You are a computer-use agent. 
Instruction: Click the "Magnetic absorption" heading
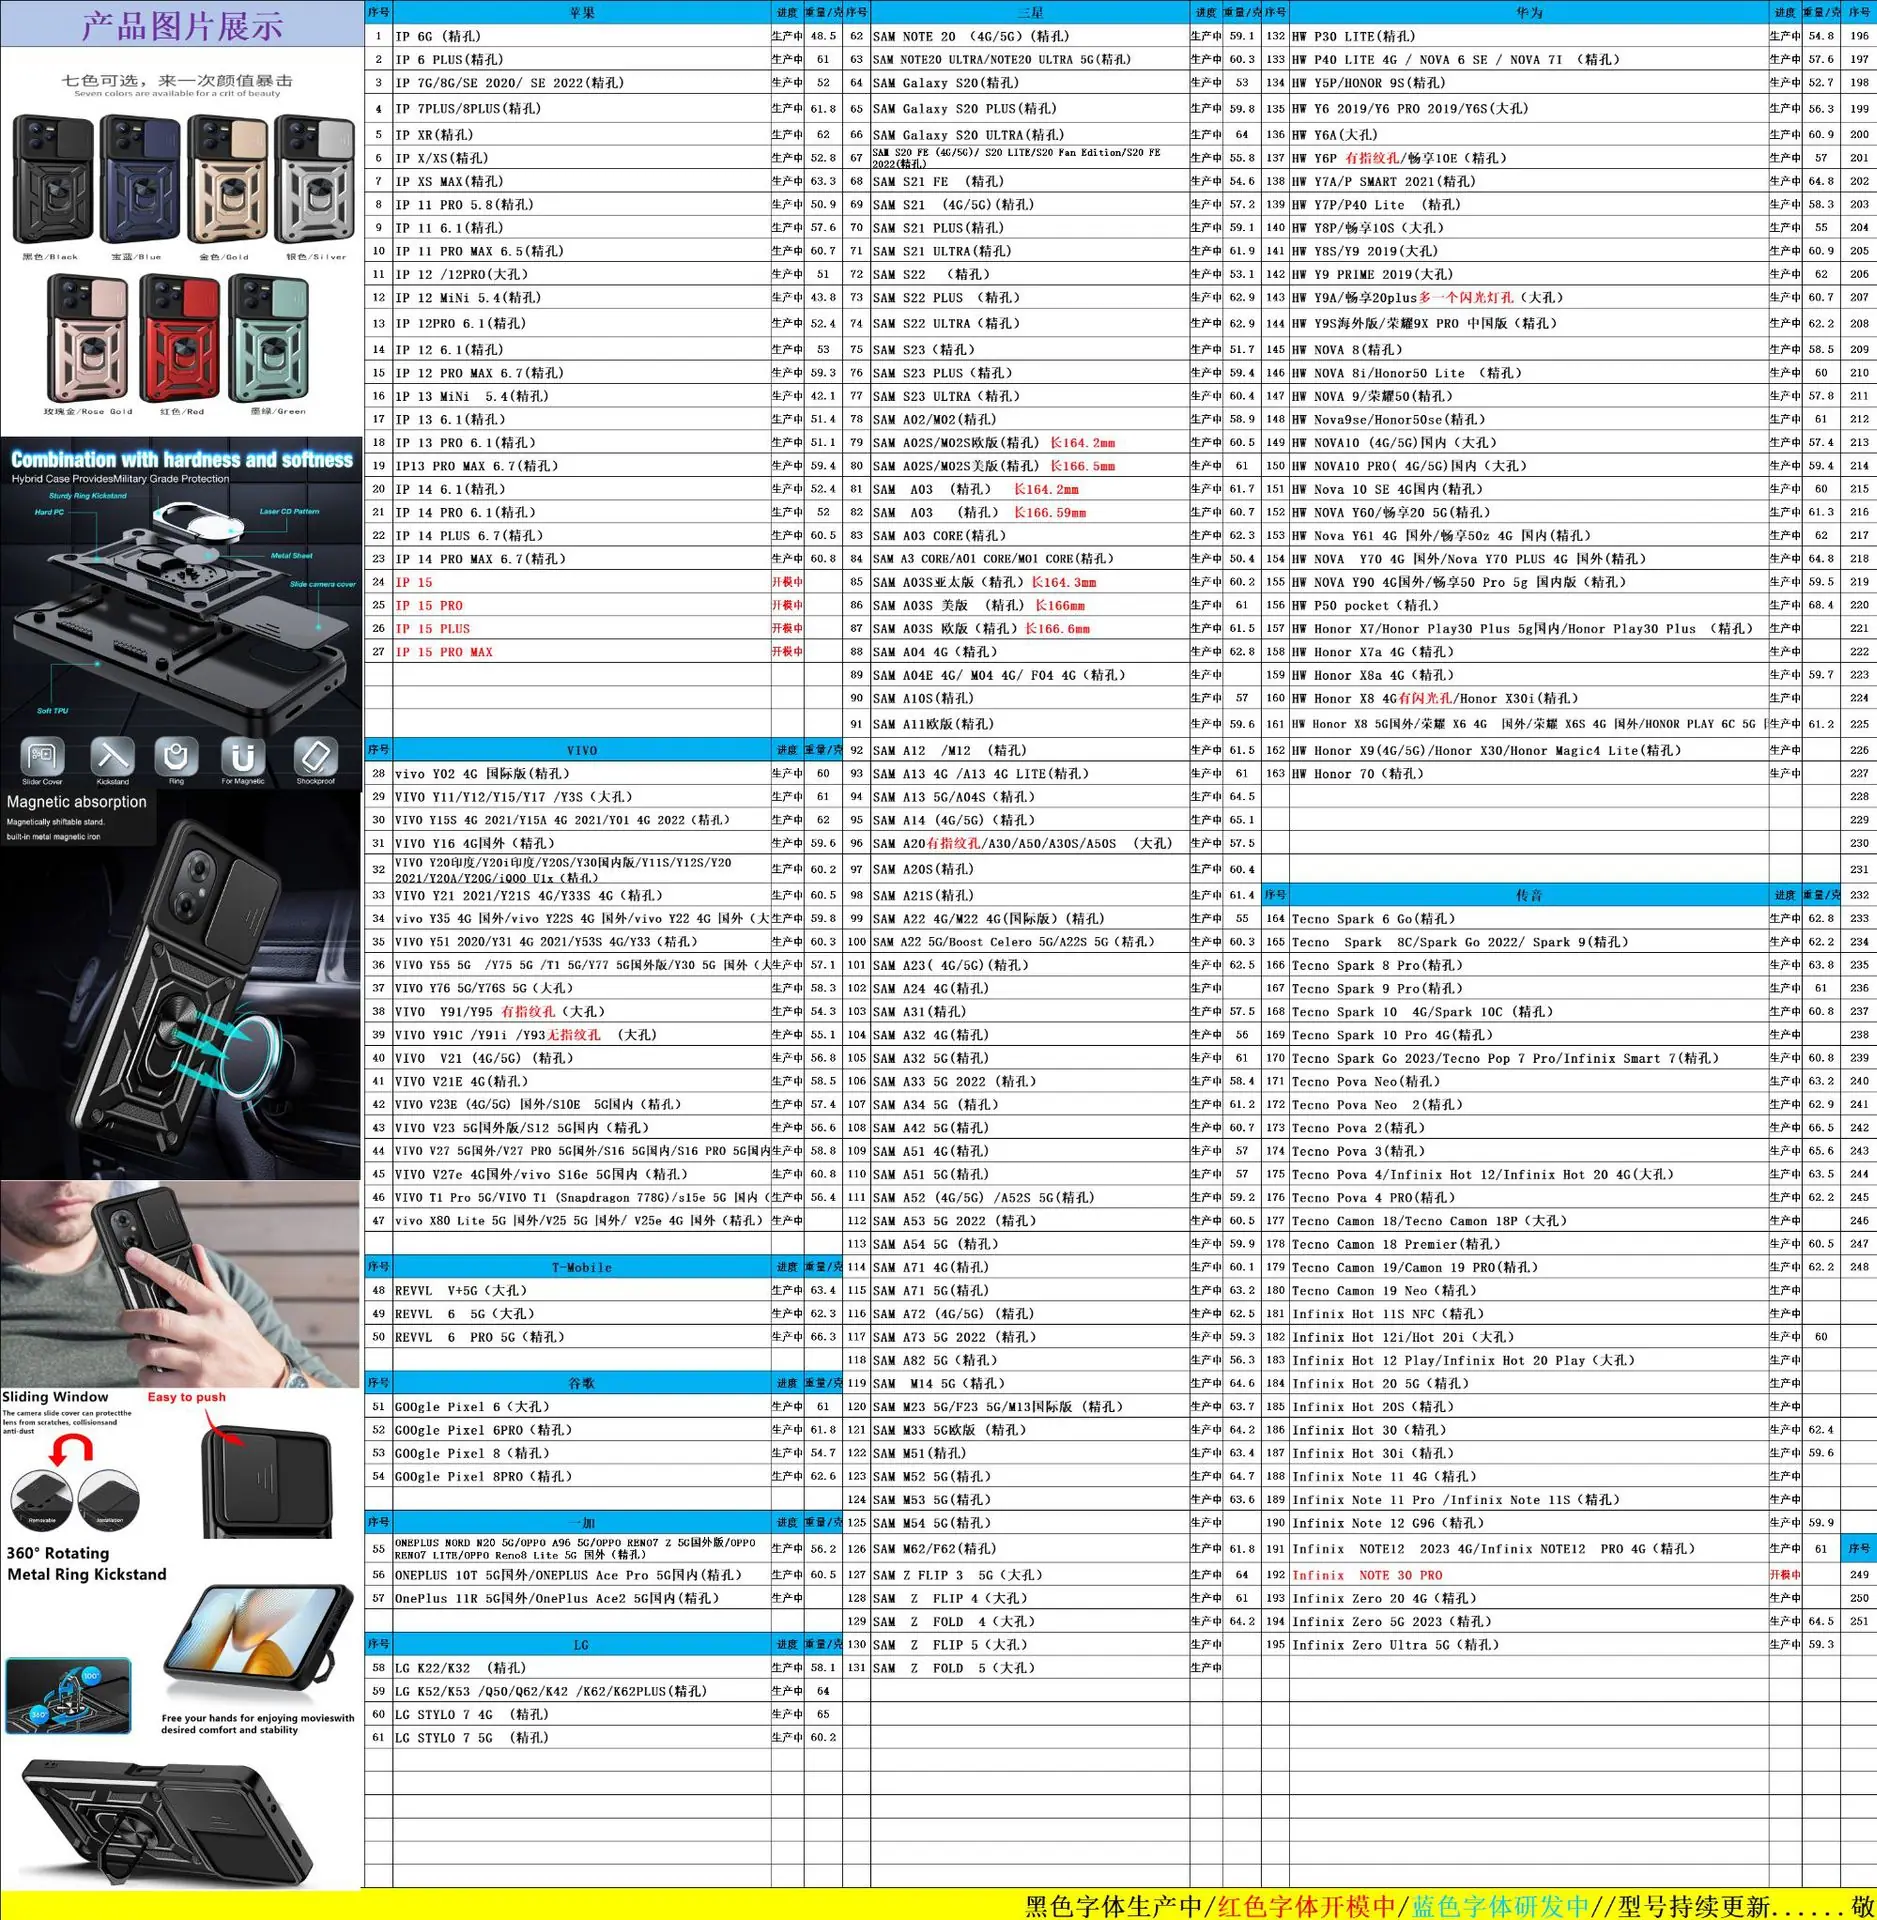76,802
